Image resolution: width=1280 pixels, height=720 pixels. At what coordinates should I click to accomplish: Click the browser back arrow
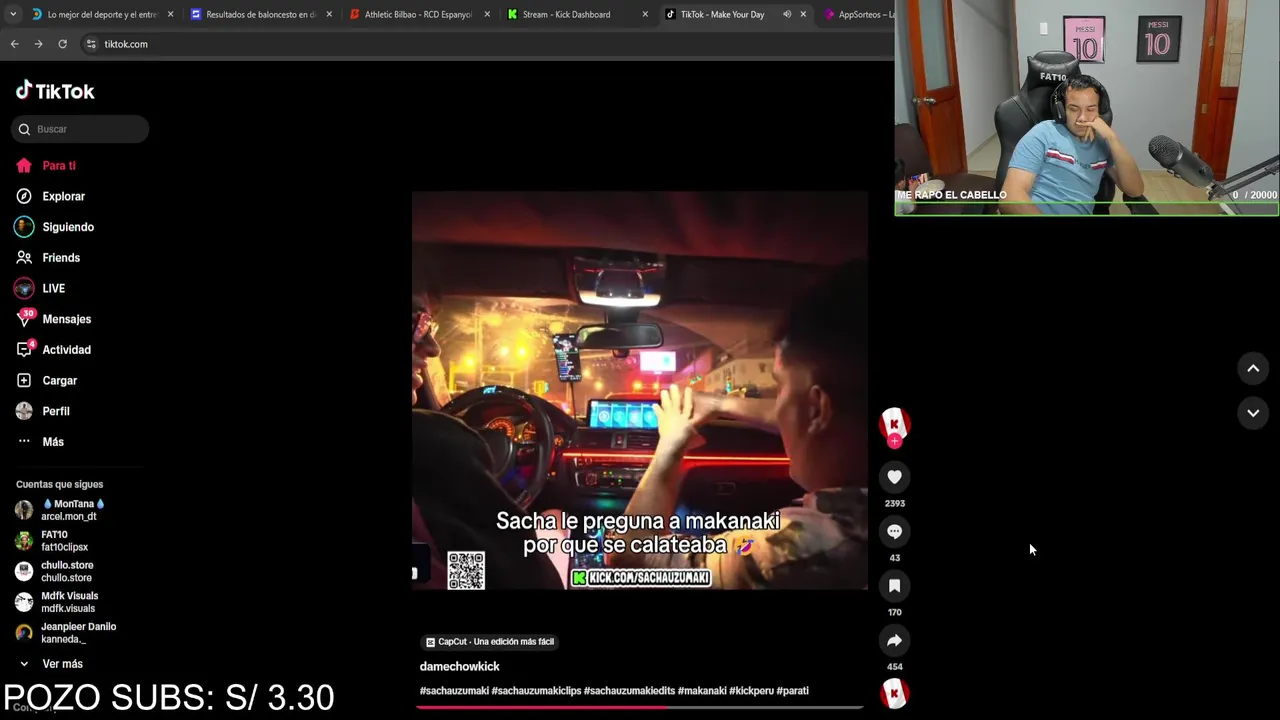14,44
